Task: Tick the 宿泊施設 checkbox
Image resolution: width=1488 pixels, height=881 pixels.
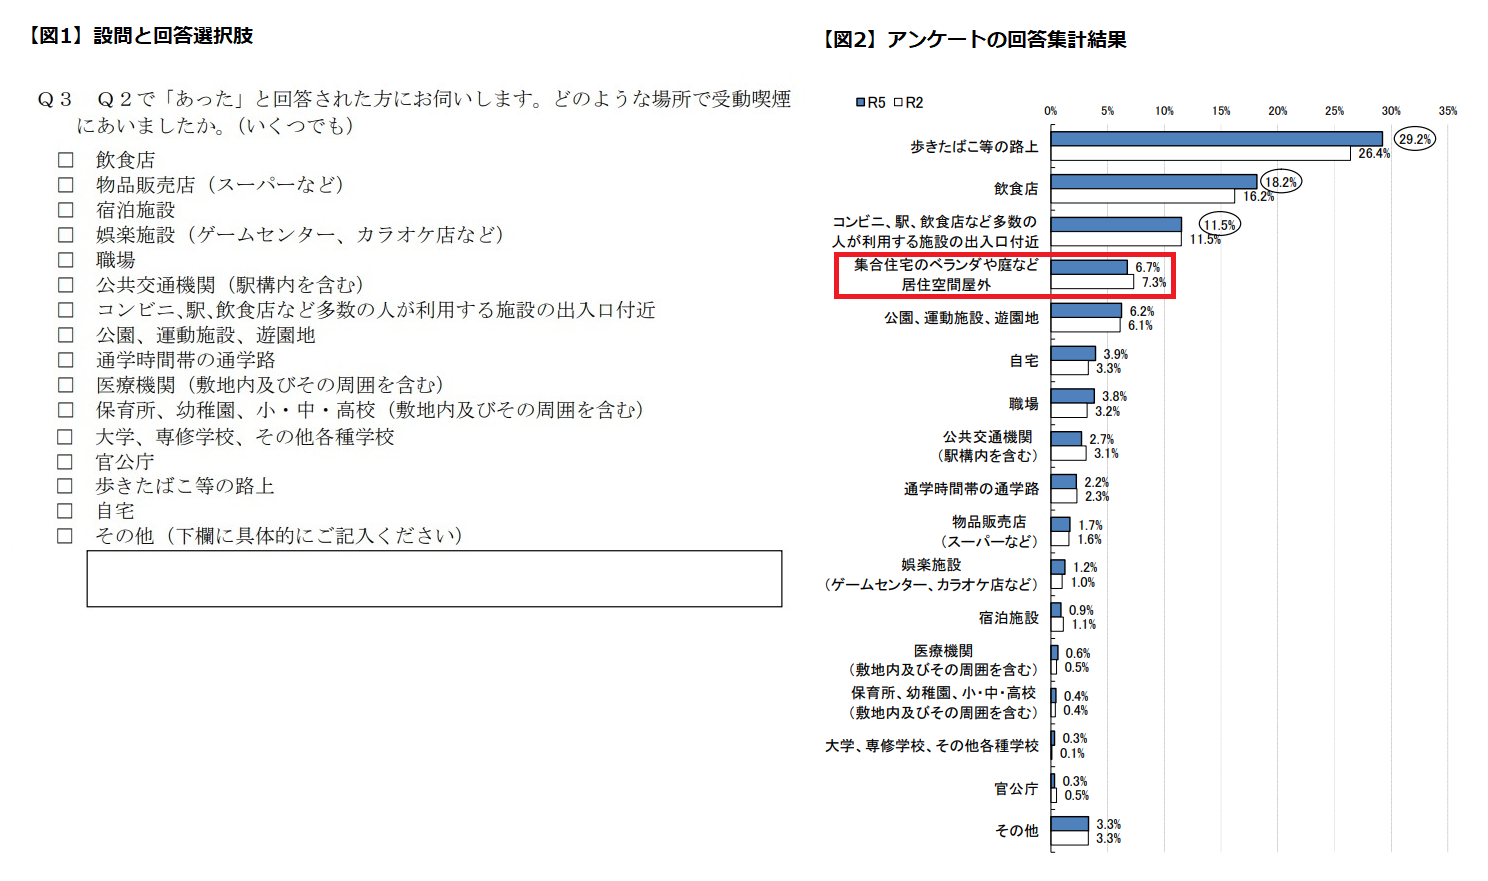Action: pyautogui.click(x=65, y=210)
